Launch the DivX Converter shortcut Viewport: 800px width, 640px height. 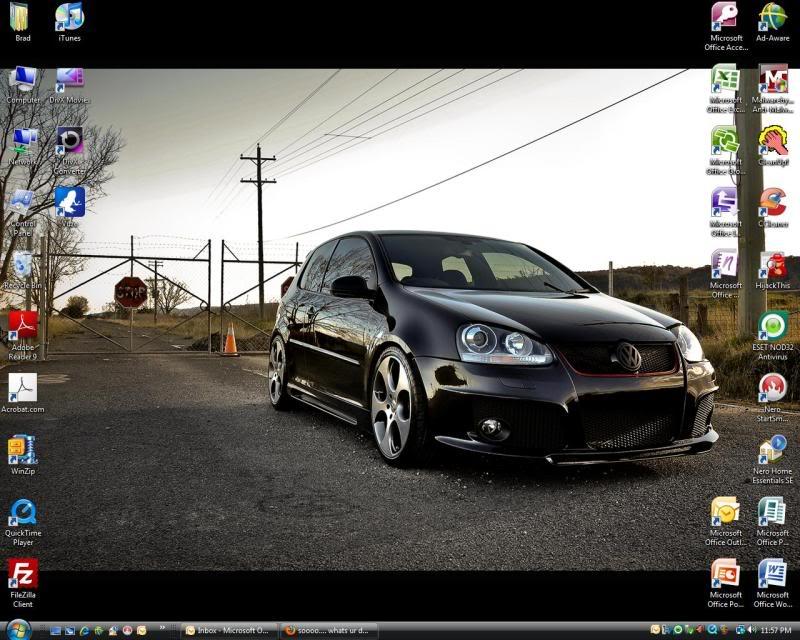69,151
